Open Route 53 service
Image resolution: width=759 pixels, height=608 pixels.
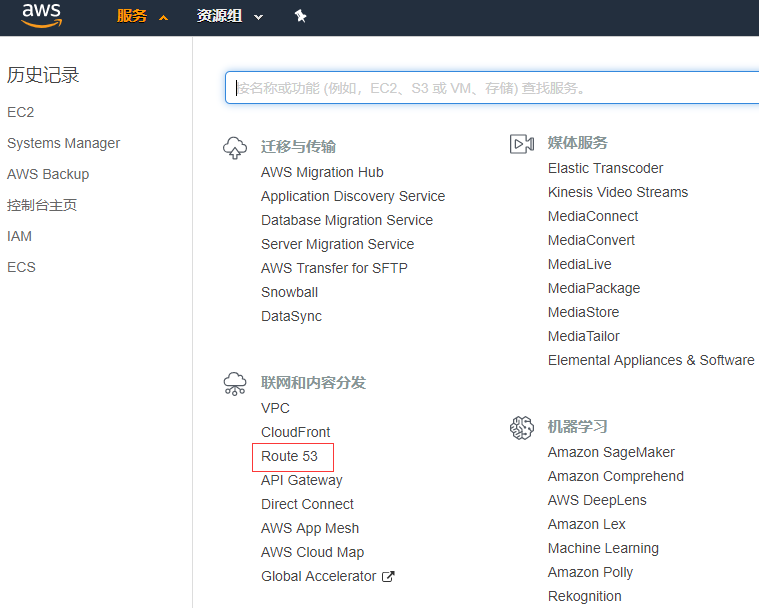[290, 456]
